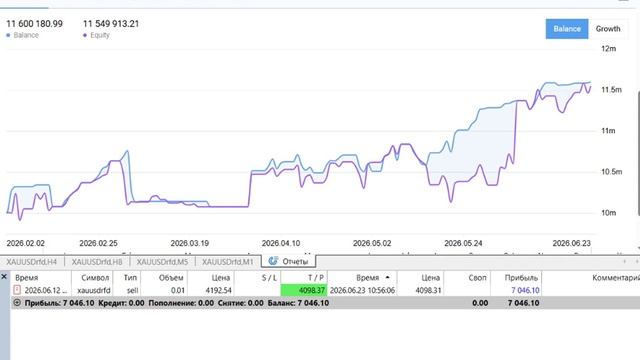Click the sell order document icon

(x=17, y=290)
